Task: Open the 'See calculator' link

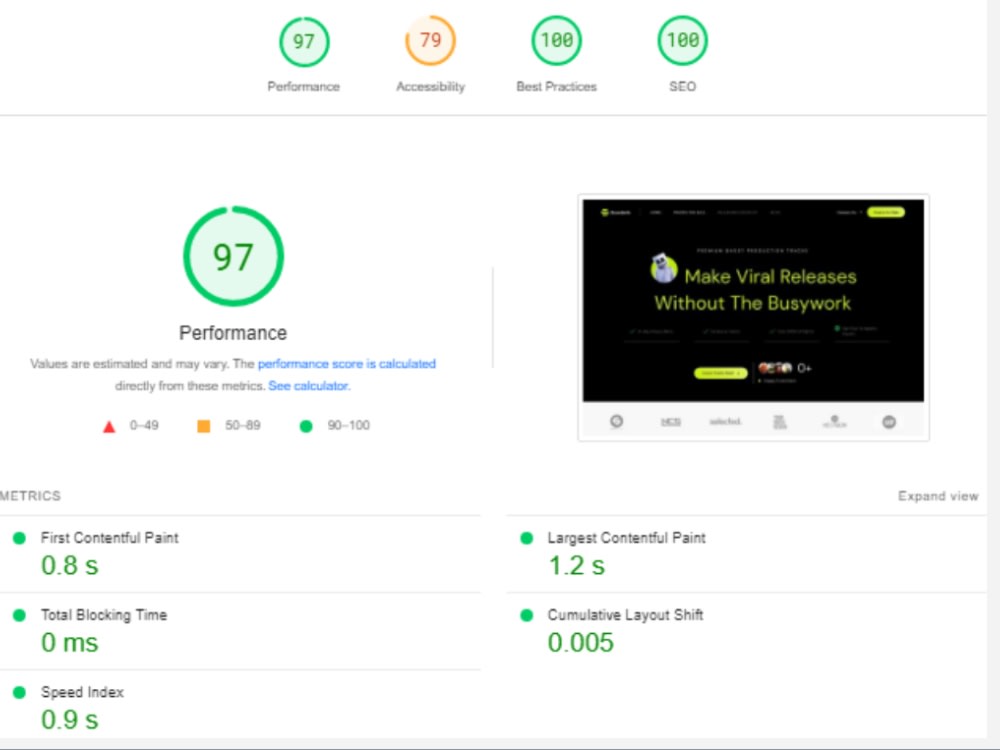Action: pos(309,386)
